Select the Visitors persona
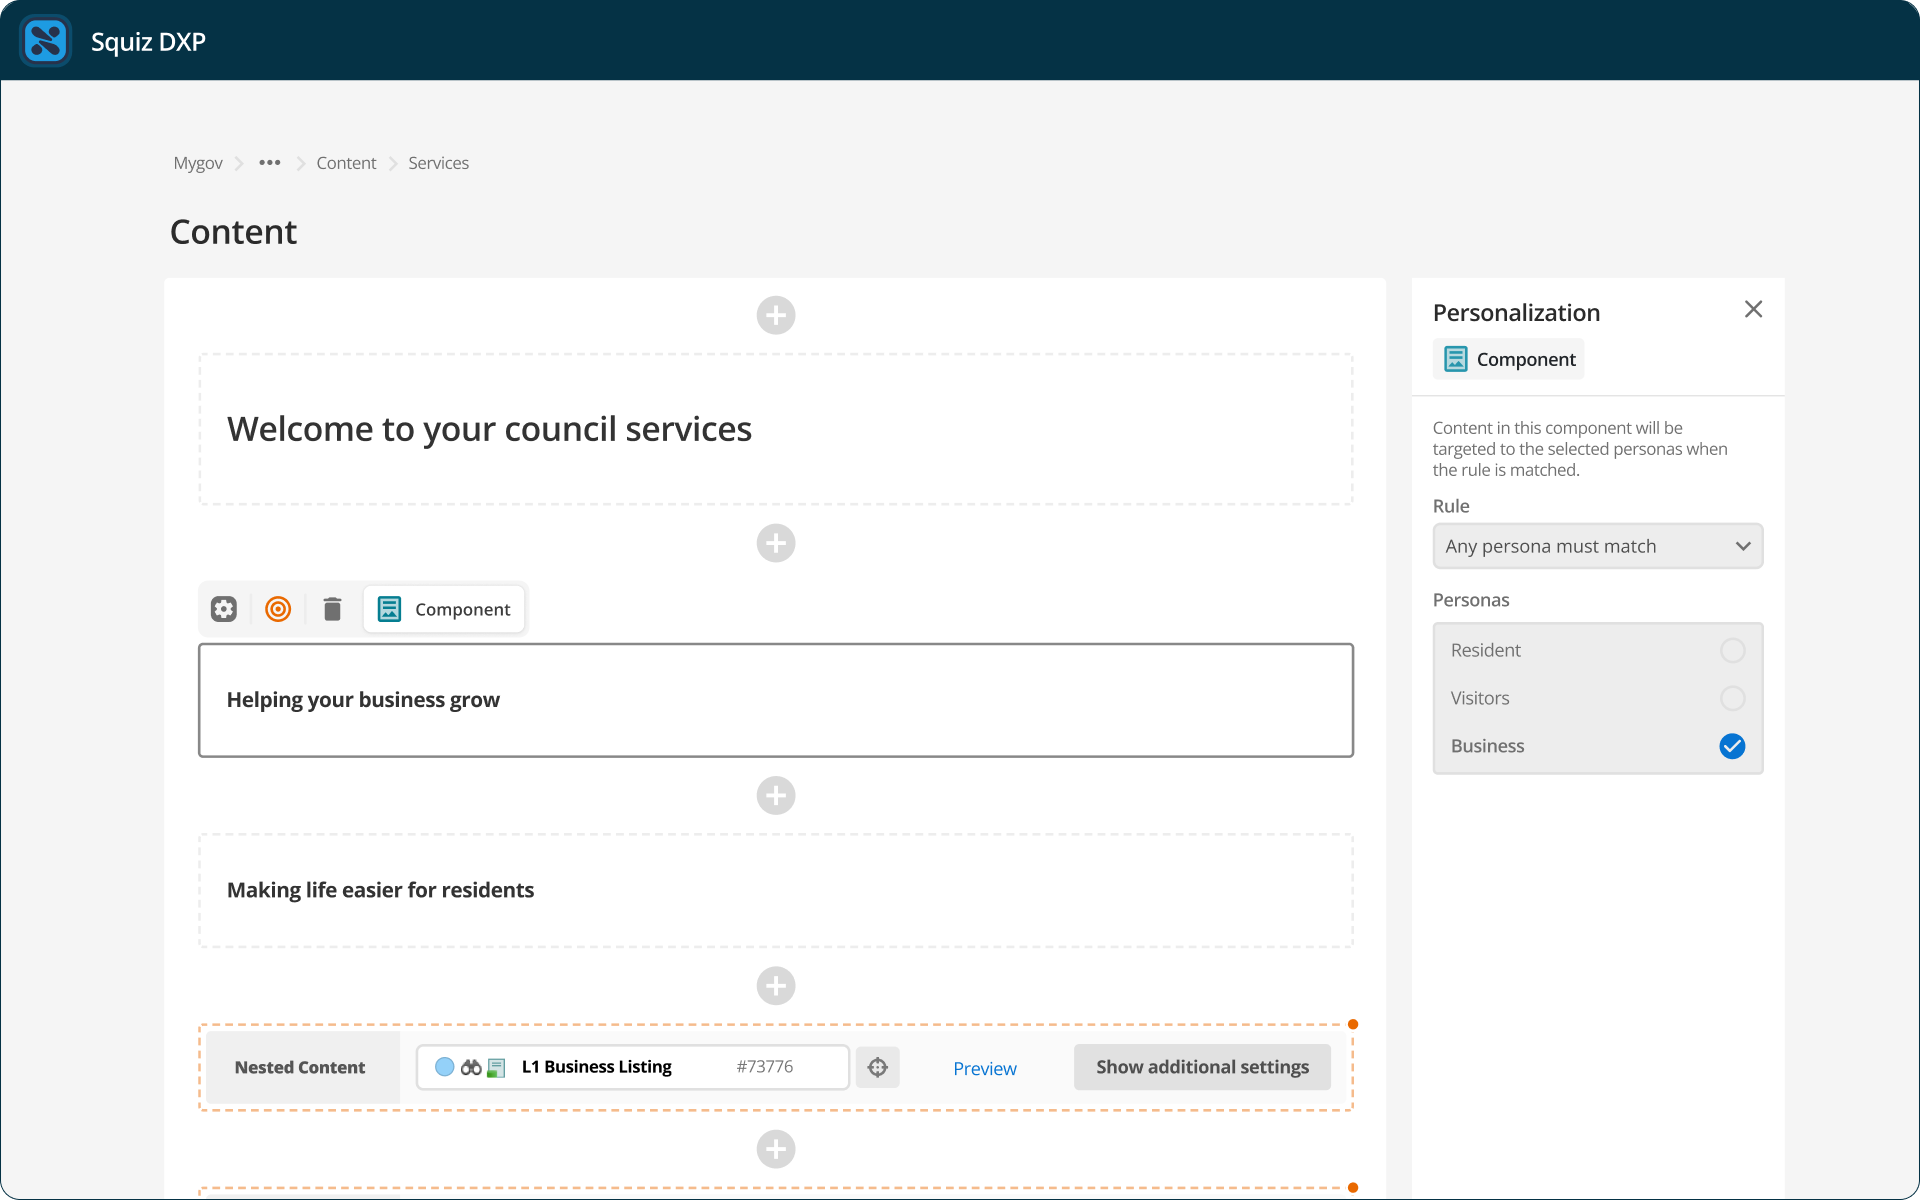The image size is (1920, 1200). [1732, 698]
